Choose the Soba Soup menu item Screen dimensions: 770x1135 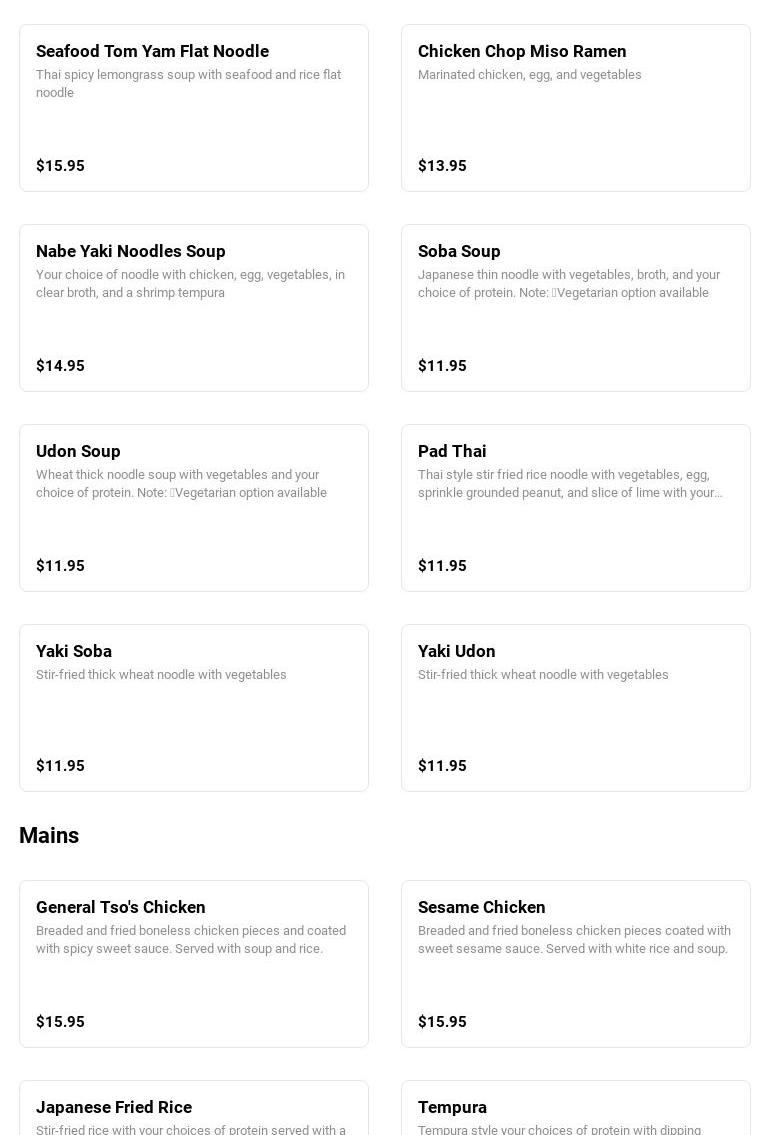(575, 308)
